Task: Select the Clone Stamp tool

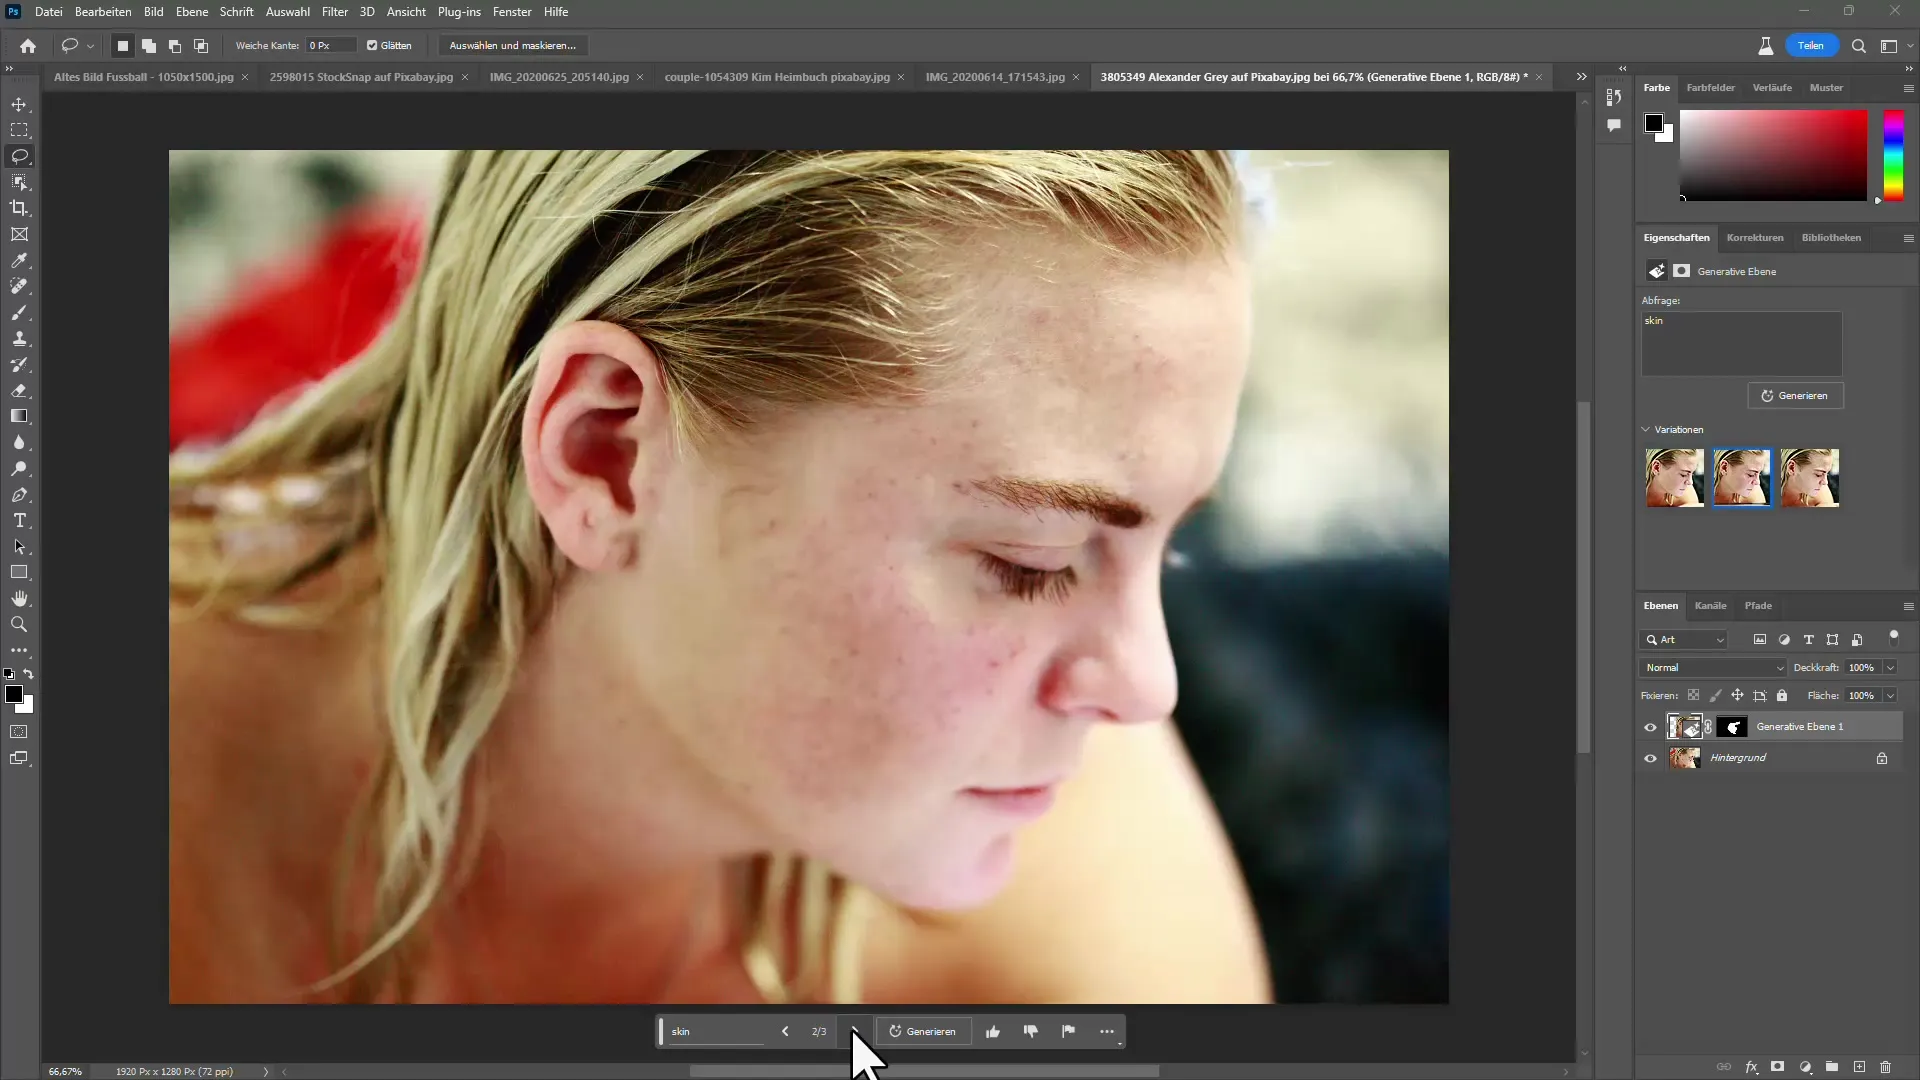Action: [x=20, y=340]
